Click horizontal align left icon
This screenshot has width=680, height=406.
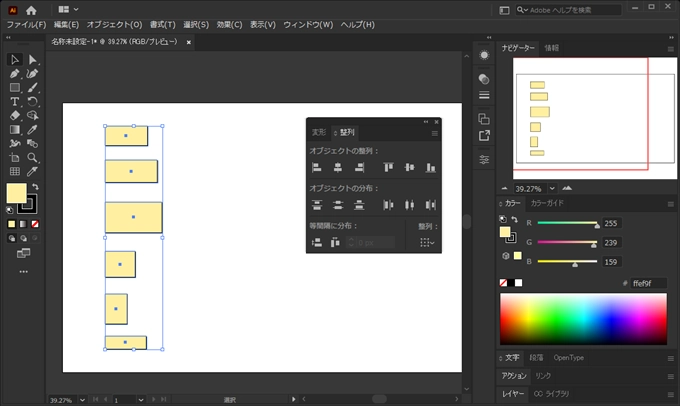(x=317, y=167)
